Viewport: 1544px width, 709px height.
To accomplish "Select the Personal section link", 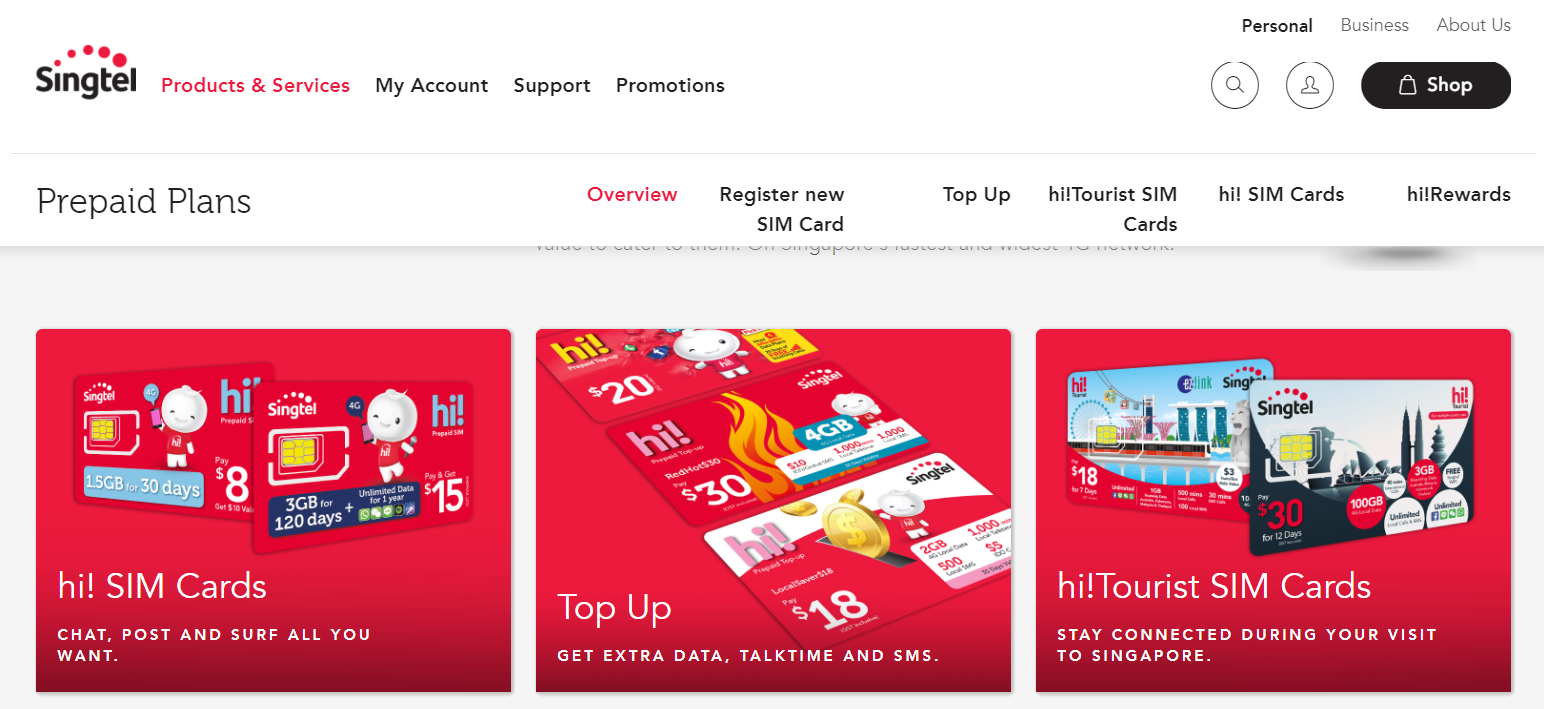I will pos(1277,26).
